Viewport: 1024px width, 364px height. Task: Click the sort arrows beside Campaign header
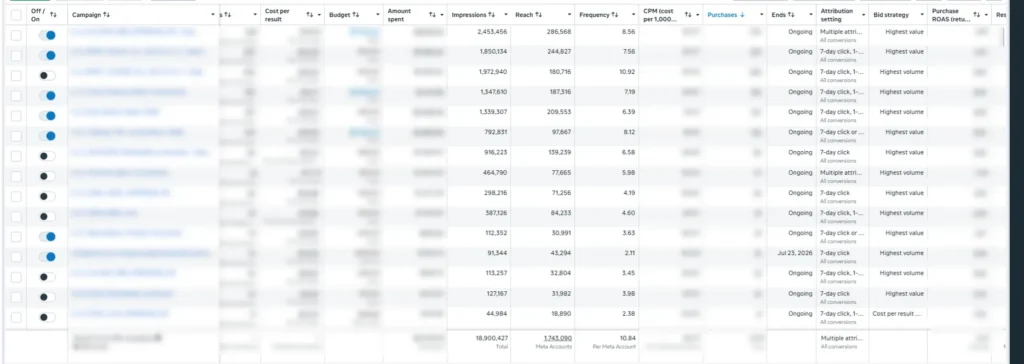[x=106, y=14]
